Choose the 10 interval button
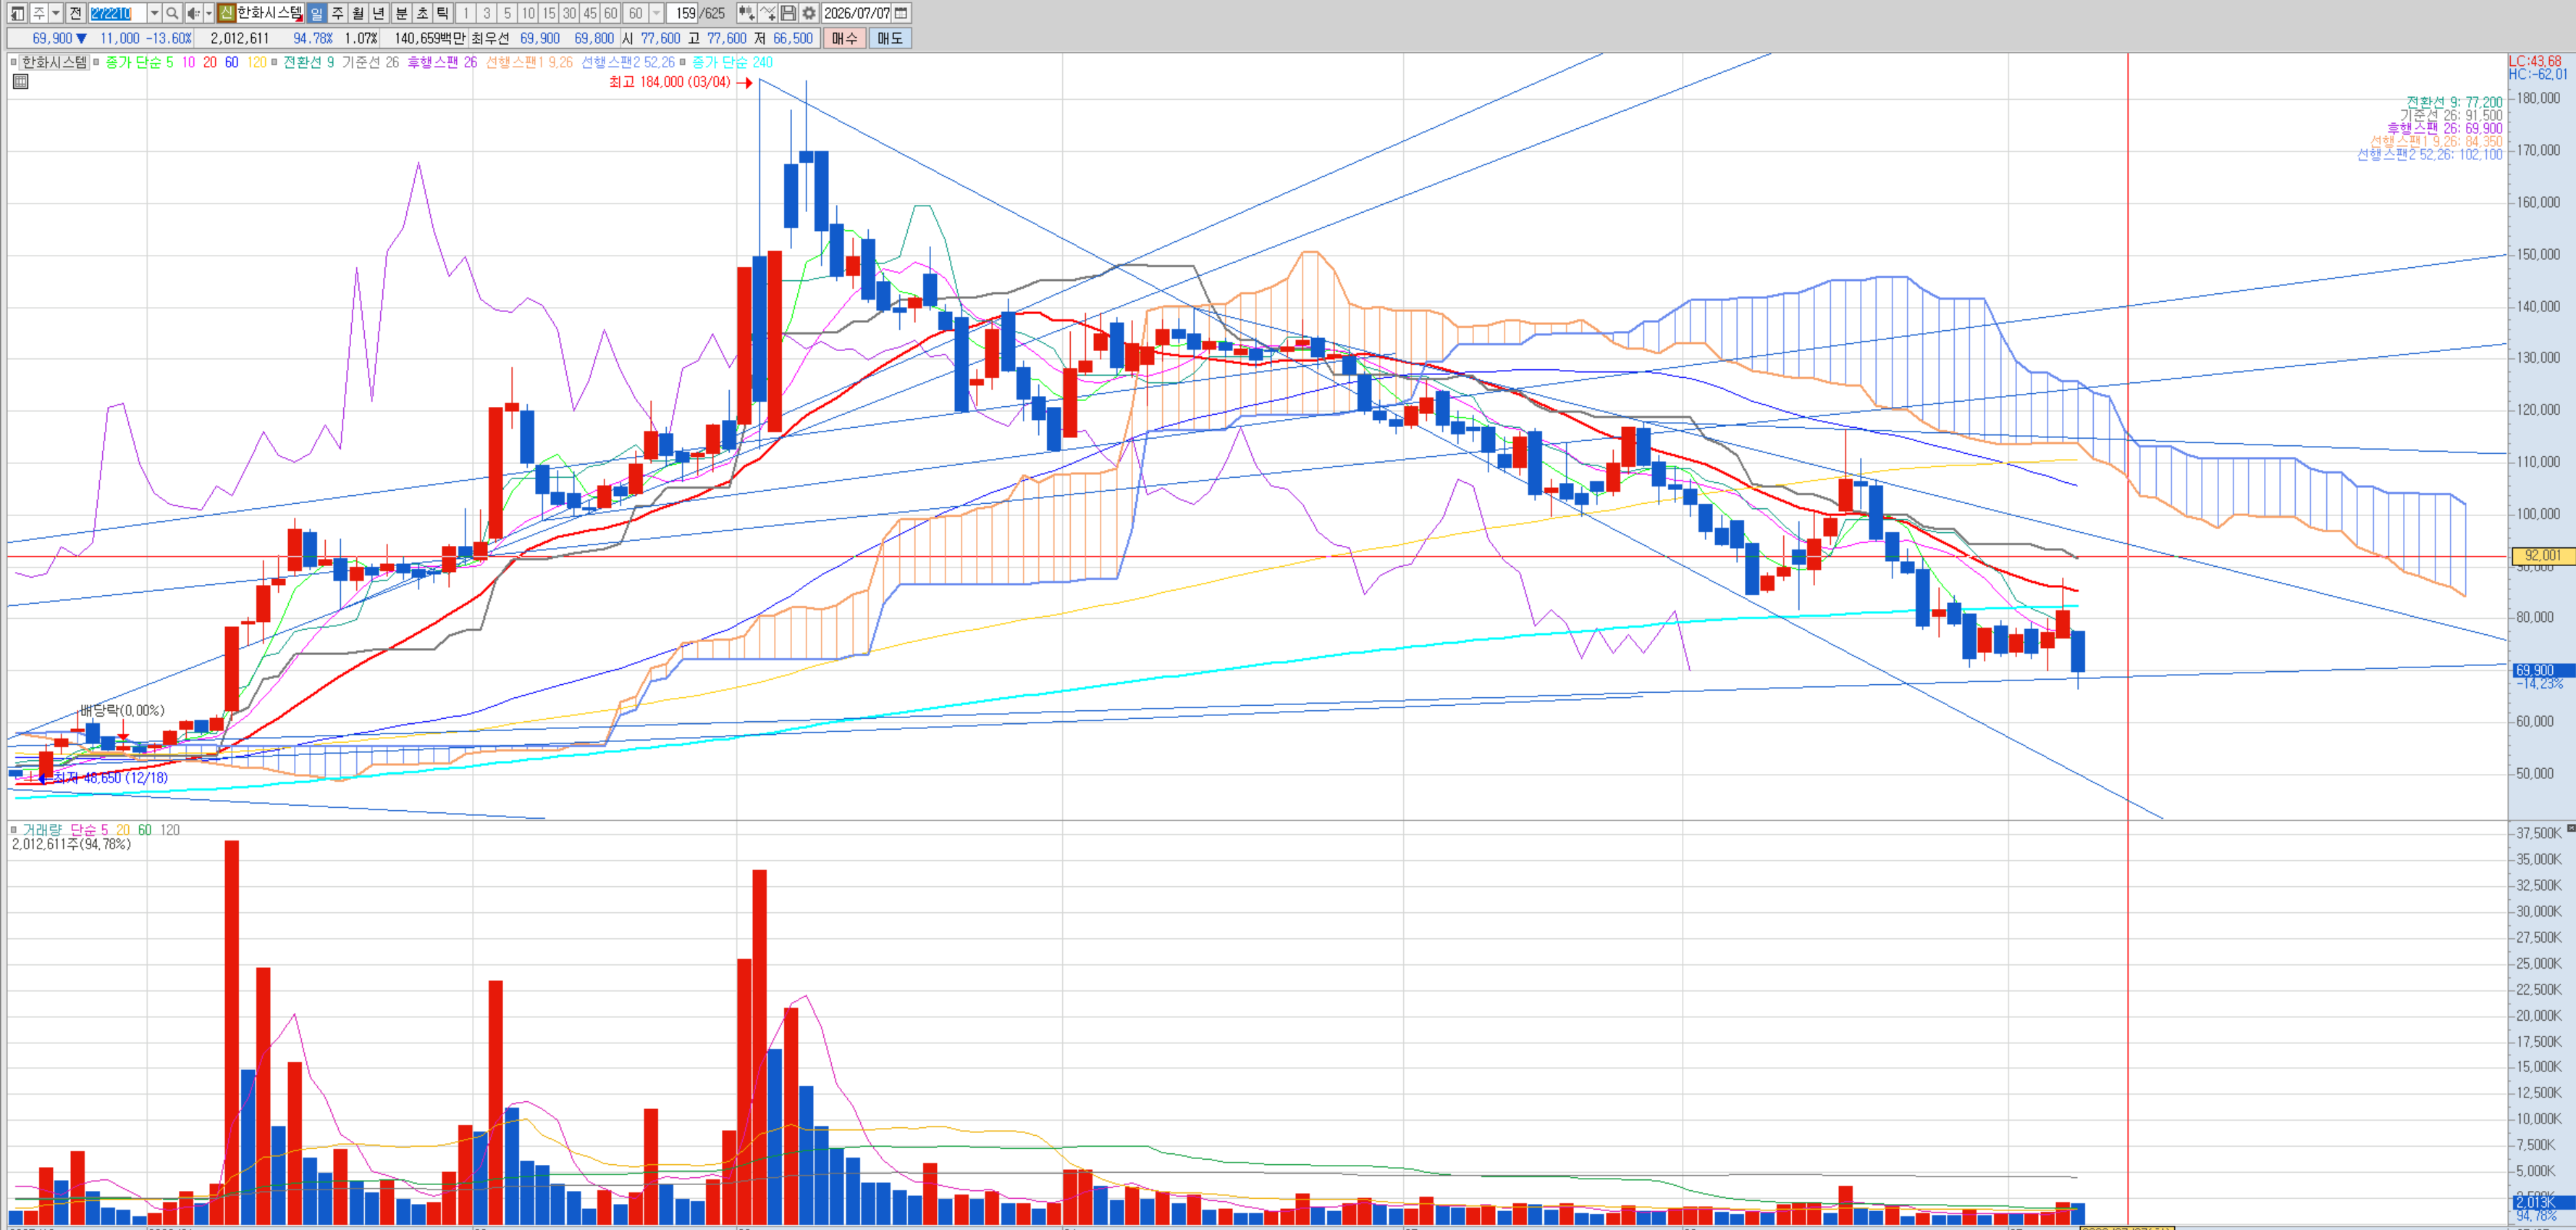The width and height of the screenshot is (2576, 1230). tap(528, 13)
